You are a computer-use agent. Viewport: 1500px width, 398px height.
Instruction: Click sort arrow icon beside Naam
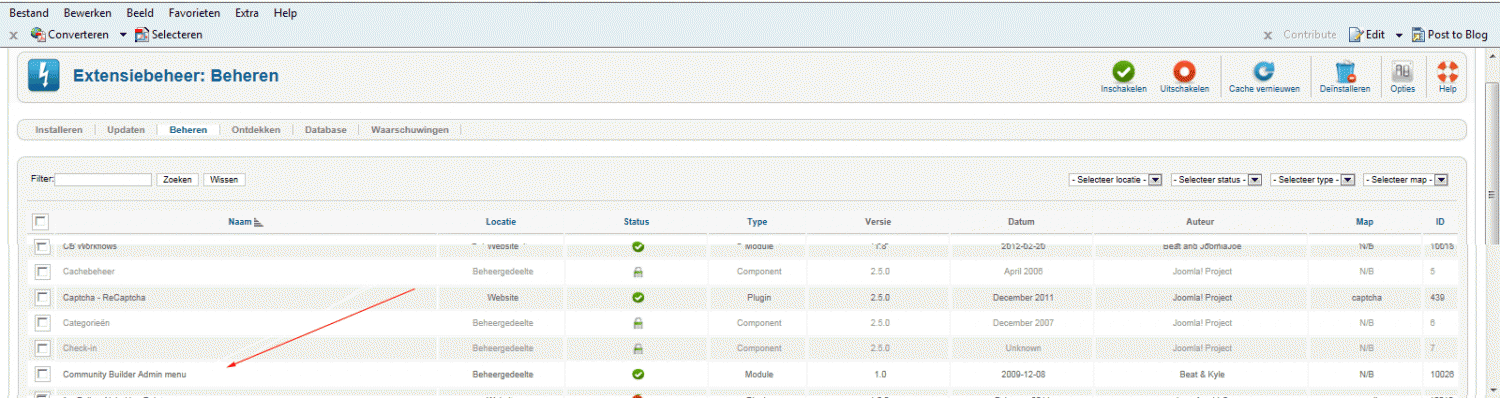259,222
